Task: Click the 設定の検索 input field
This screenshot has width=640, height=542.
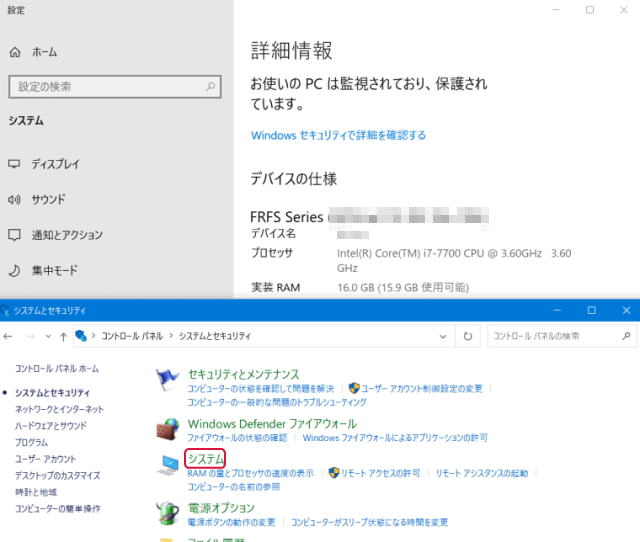Action: [x=115, y=87]
